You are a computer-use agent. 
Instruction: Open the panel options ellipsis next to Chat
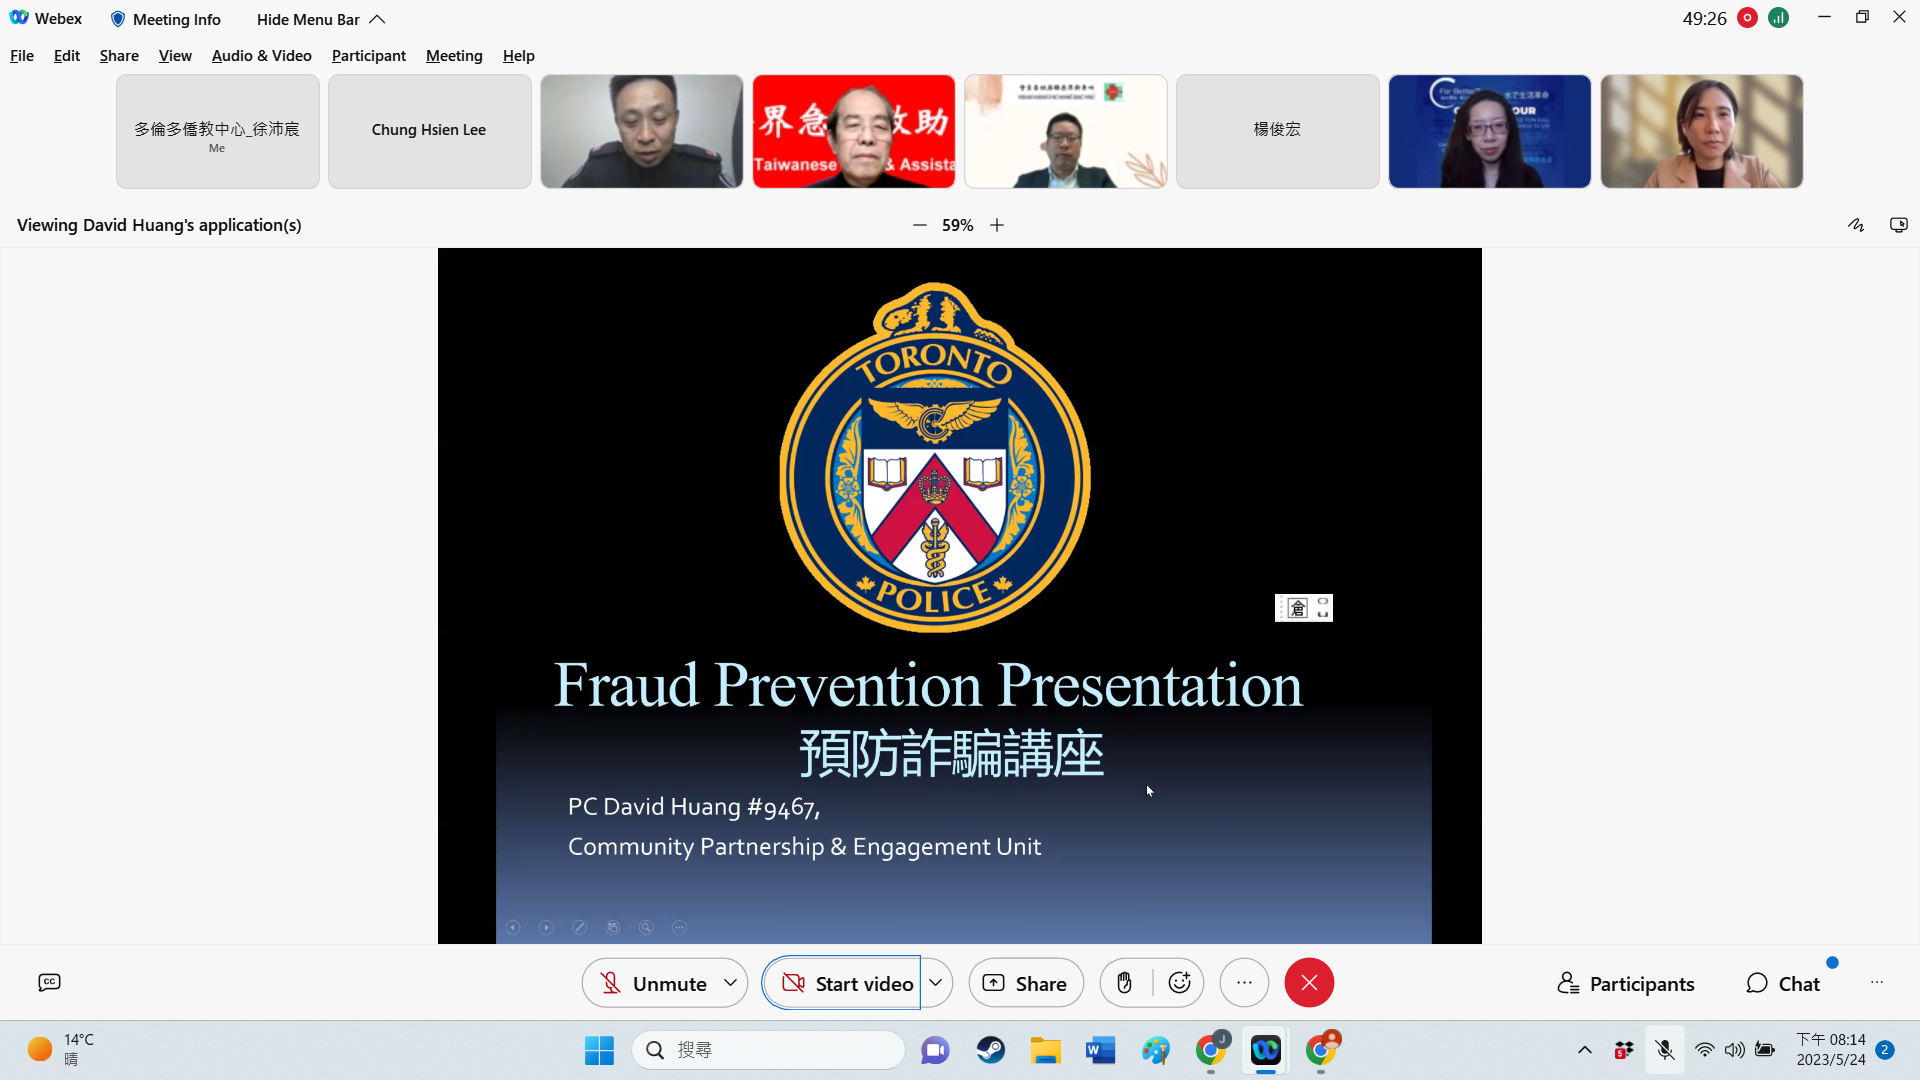point(1876,983)
